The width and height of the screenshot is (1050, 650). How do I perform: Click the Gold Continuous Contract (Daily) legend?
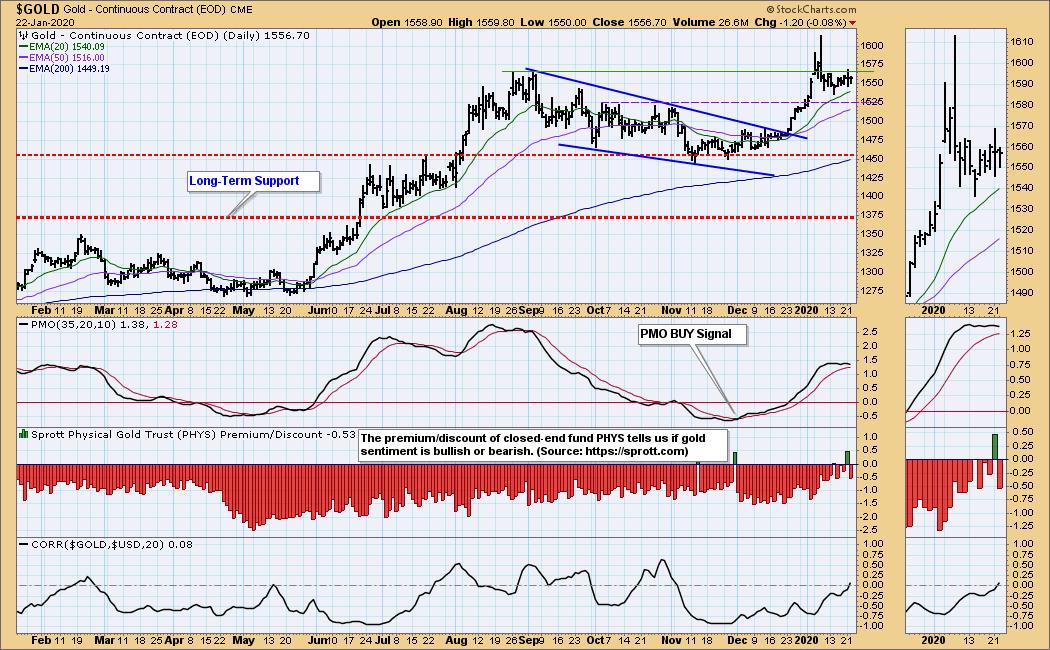coord(170,35)
